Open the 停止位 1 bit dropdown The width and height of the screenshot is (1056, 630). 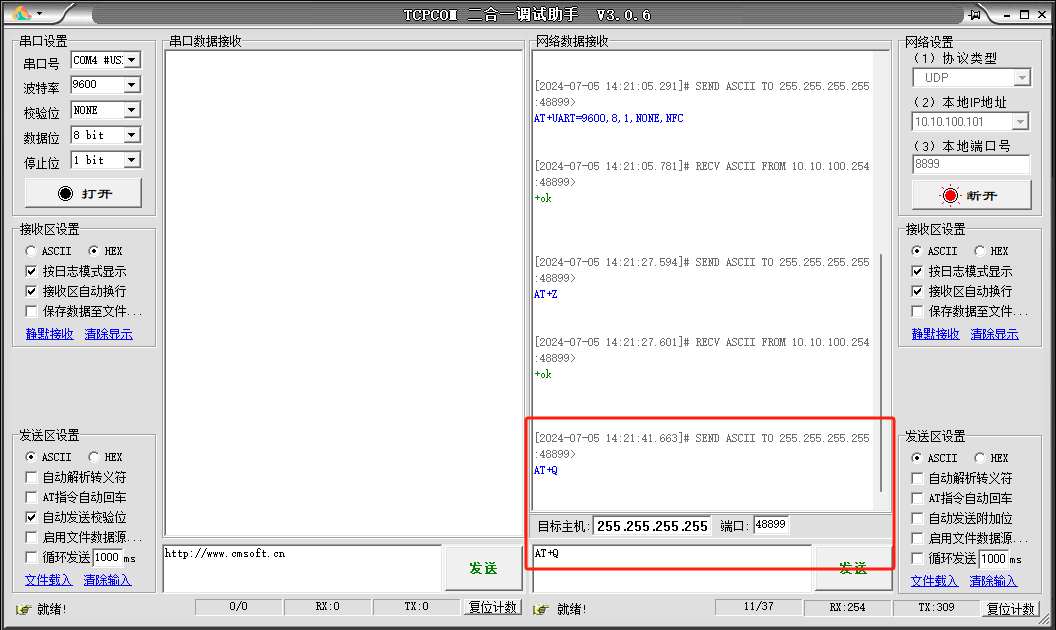click(x=131, y=160)
